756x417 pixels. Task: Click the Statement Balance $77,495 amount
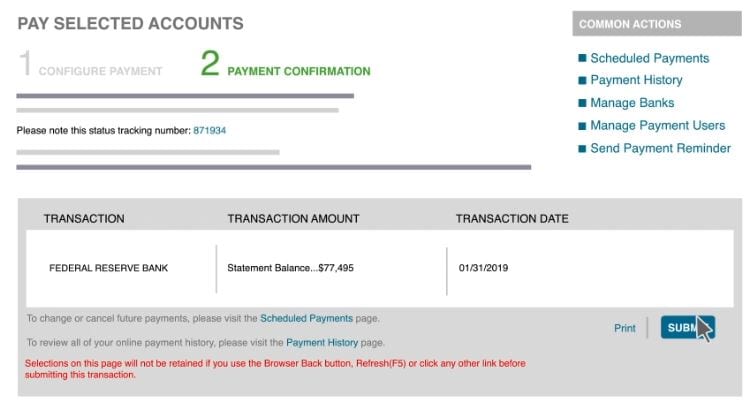pyautogui.click(x=290, y=268)
